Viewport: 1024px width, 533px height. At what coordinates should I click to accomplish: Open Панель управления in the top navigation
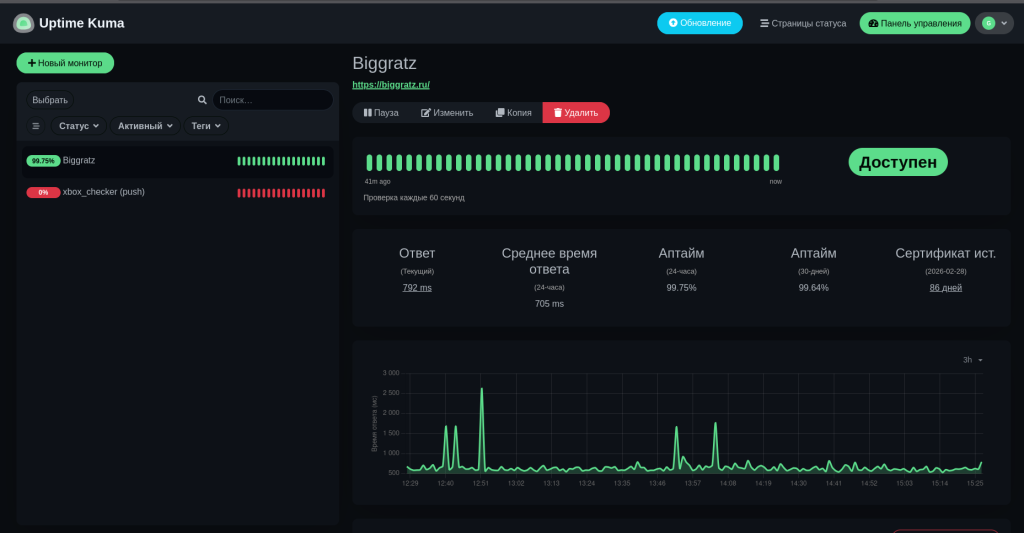click(x=915, y=23)
